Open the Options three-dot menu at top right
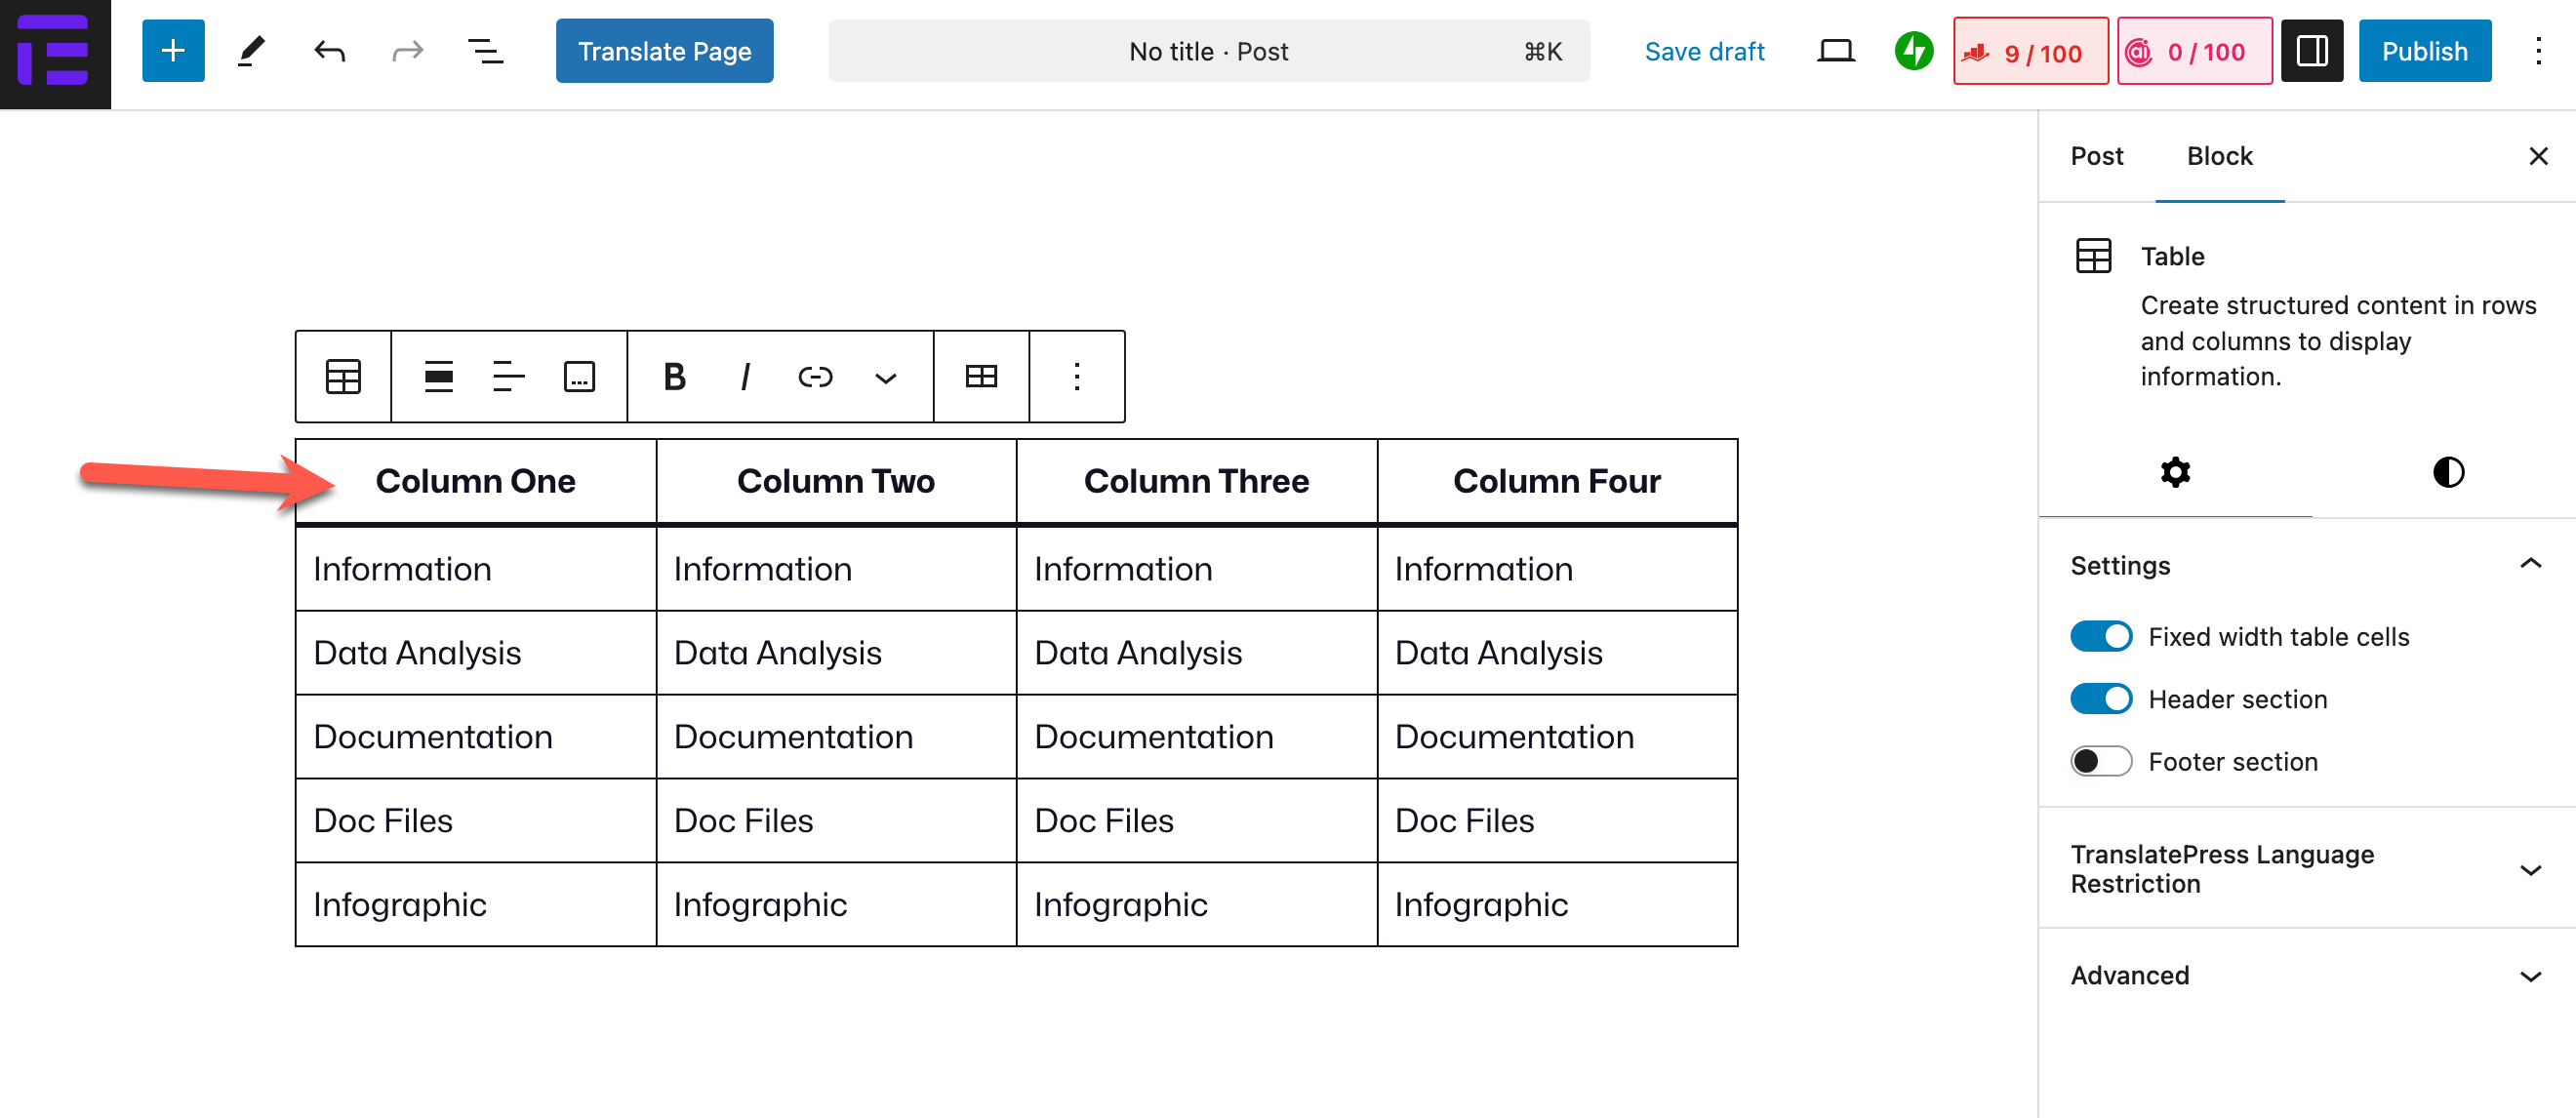Screen dimensions: 2576x1118 (x=2538, y=51)
